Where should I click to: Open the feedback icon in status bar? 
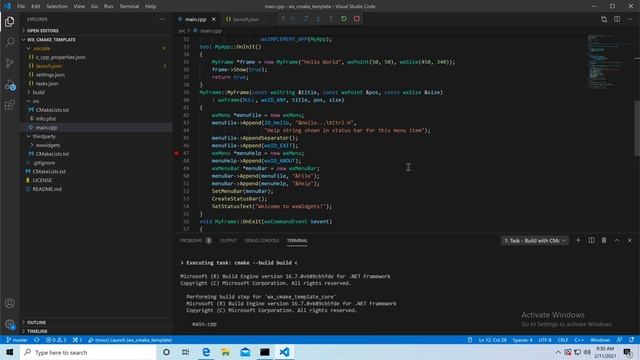point(620,340)
